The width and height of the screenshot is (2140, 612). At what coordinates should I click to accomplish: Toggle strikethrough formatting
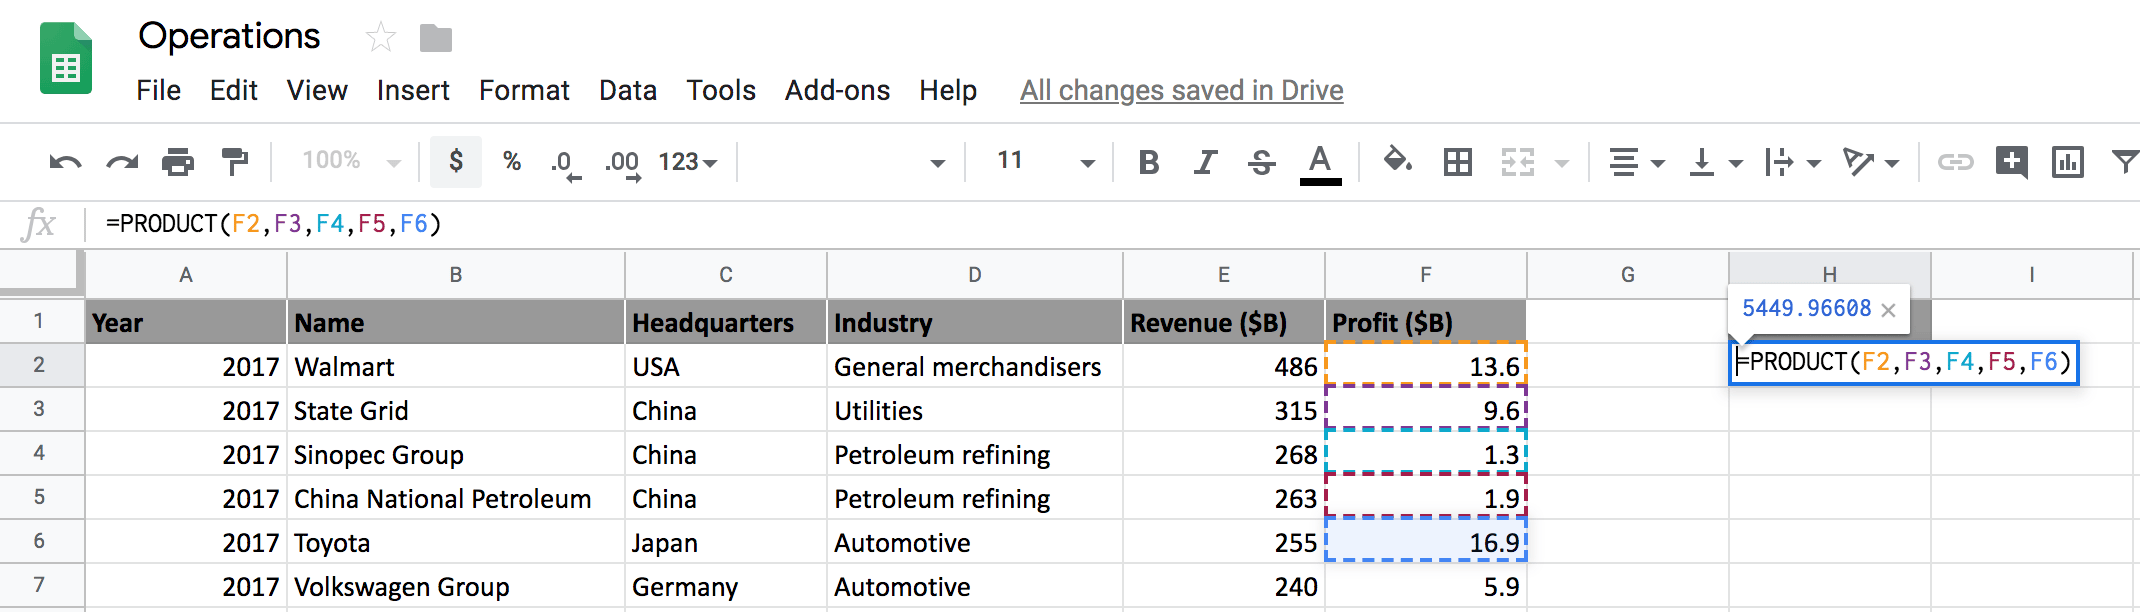tap(1262, 162)
